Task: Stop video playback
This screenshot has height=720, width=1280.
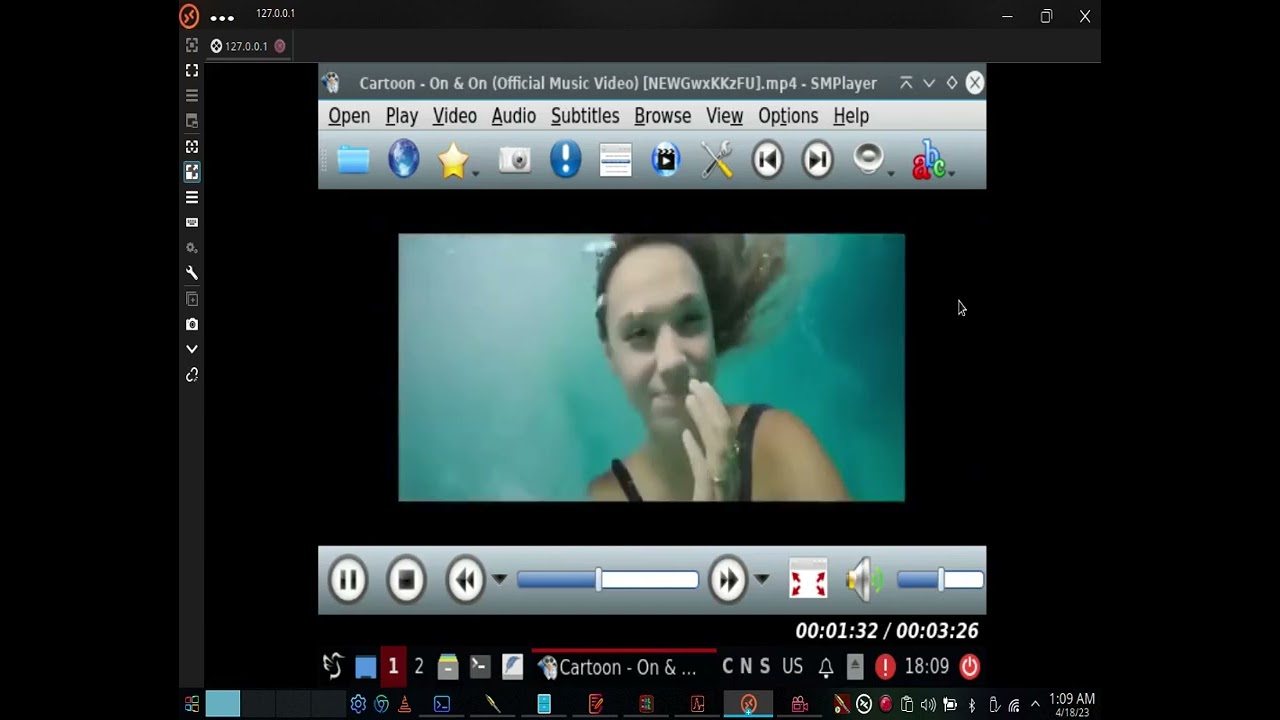Action: [406, 580]
